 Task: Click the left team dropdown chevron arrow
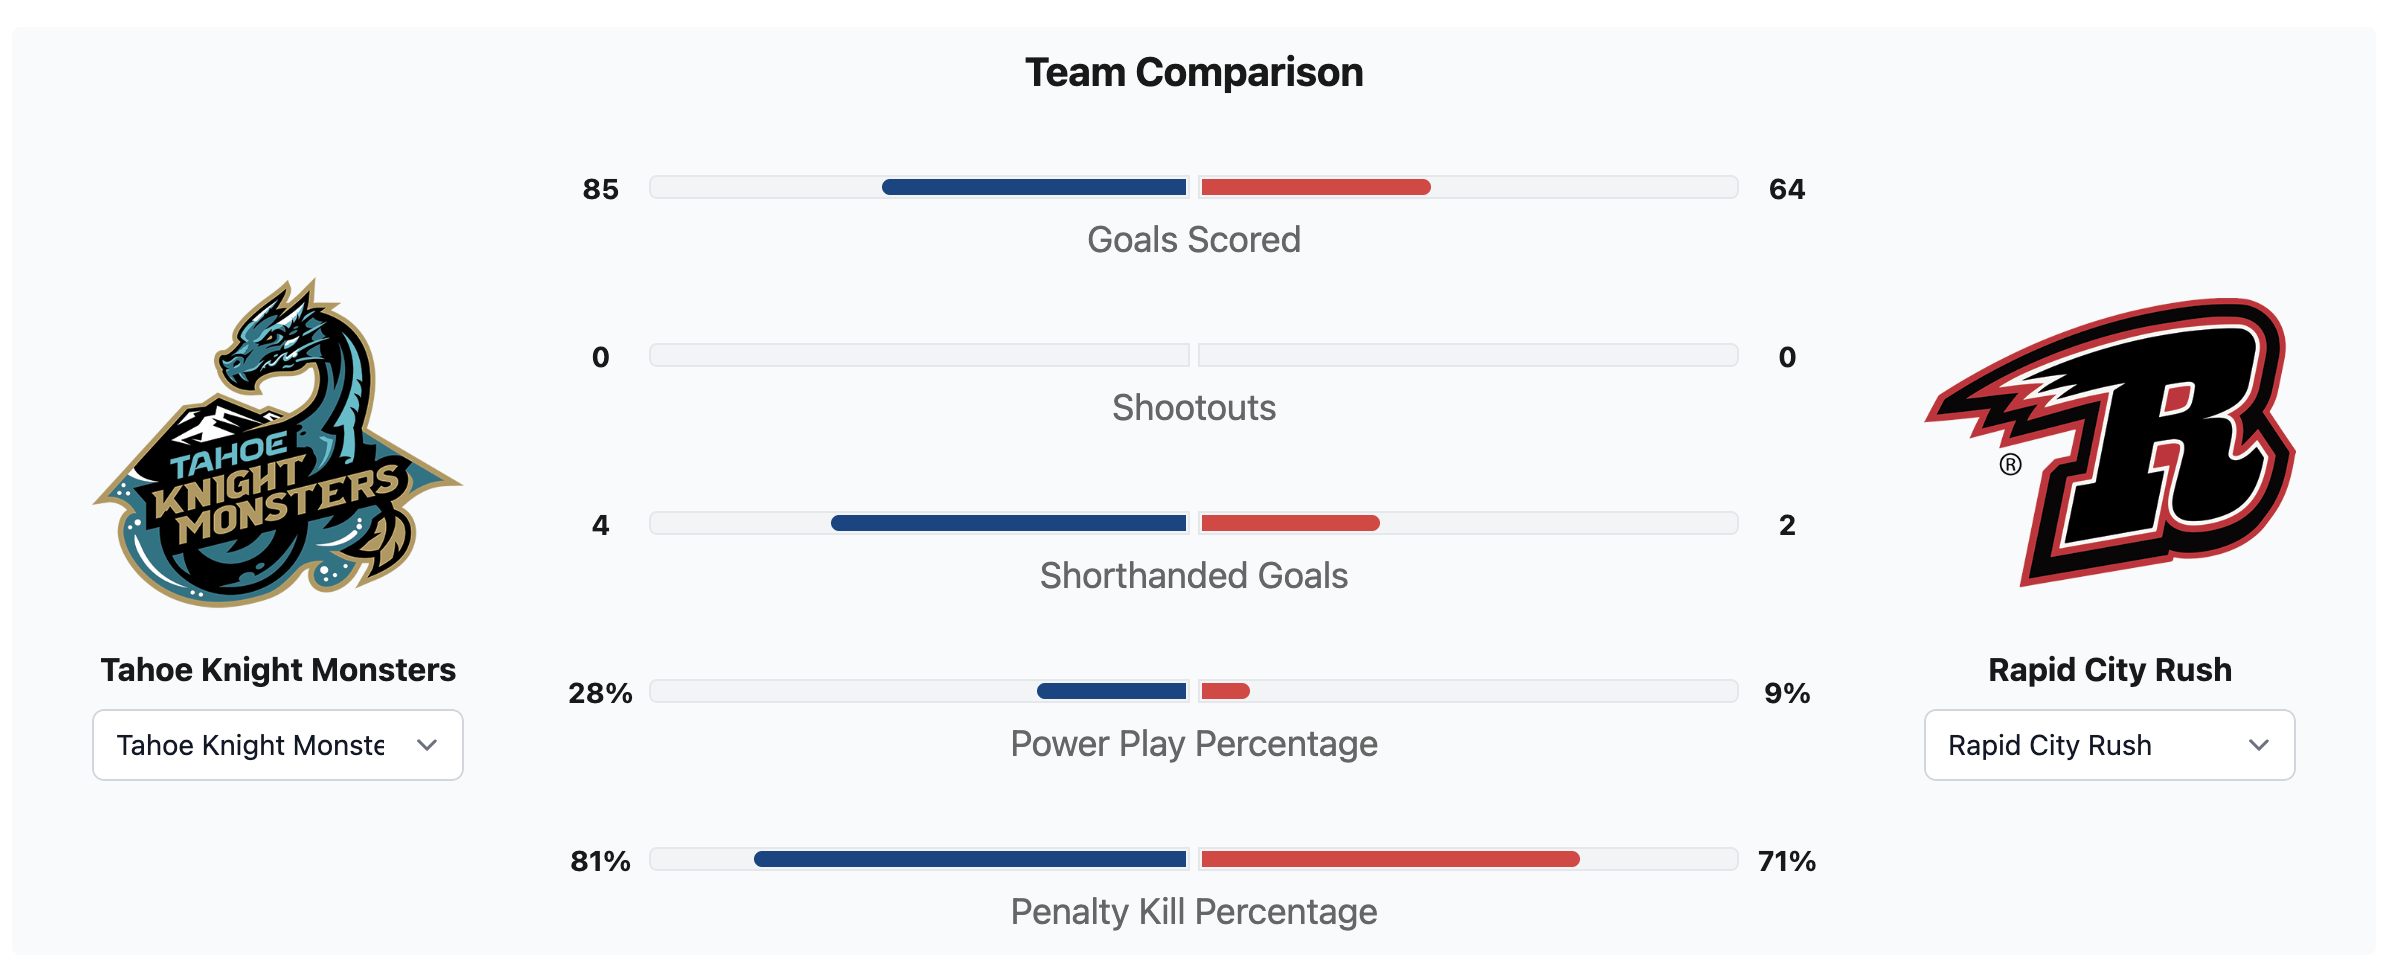coord(427,745)
